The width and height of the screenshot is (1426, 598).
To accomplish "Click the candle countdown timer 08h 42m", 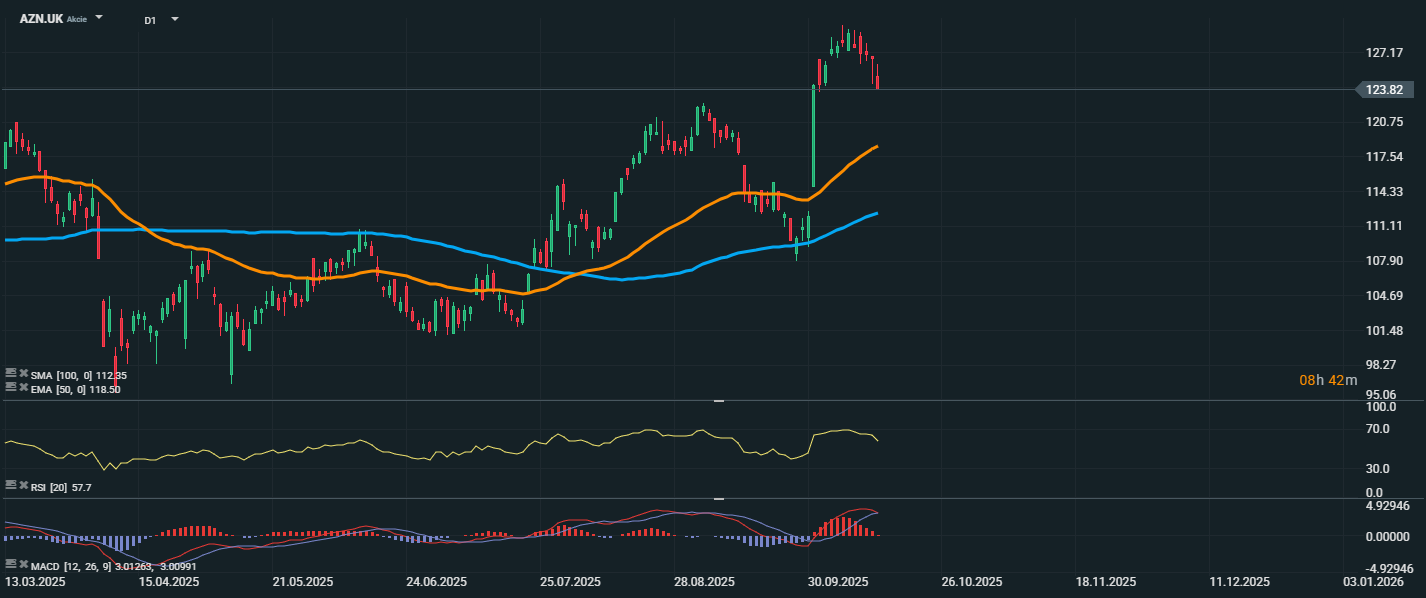I will click(1328, 380).
